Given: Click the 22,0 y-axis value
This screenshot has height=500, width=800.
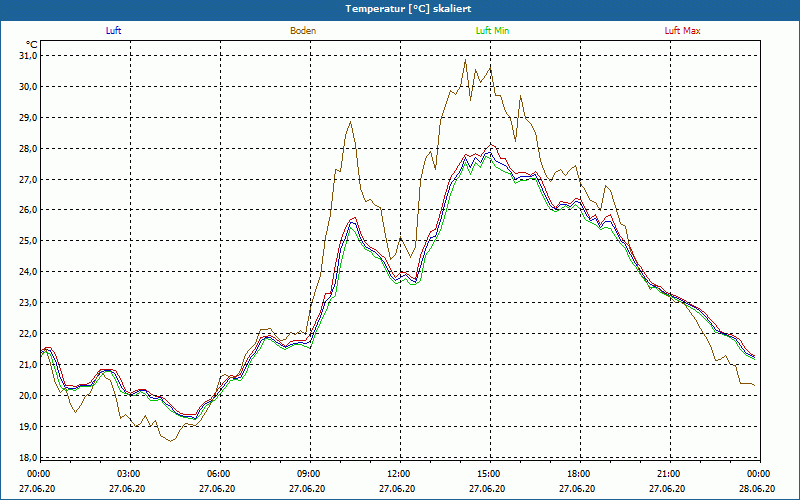Looking at the screenshot, I should [x=29, y=334].
